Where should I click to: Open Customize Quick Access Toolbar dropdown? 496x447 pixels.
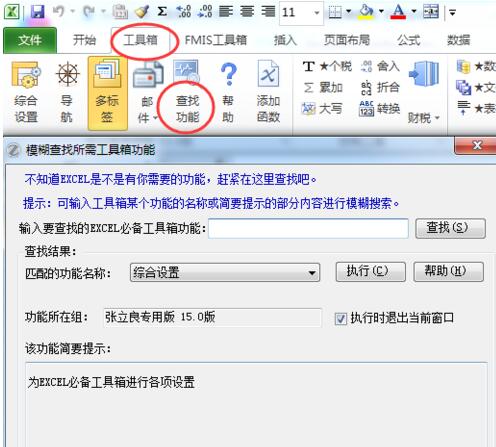(452, 13)
